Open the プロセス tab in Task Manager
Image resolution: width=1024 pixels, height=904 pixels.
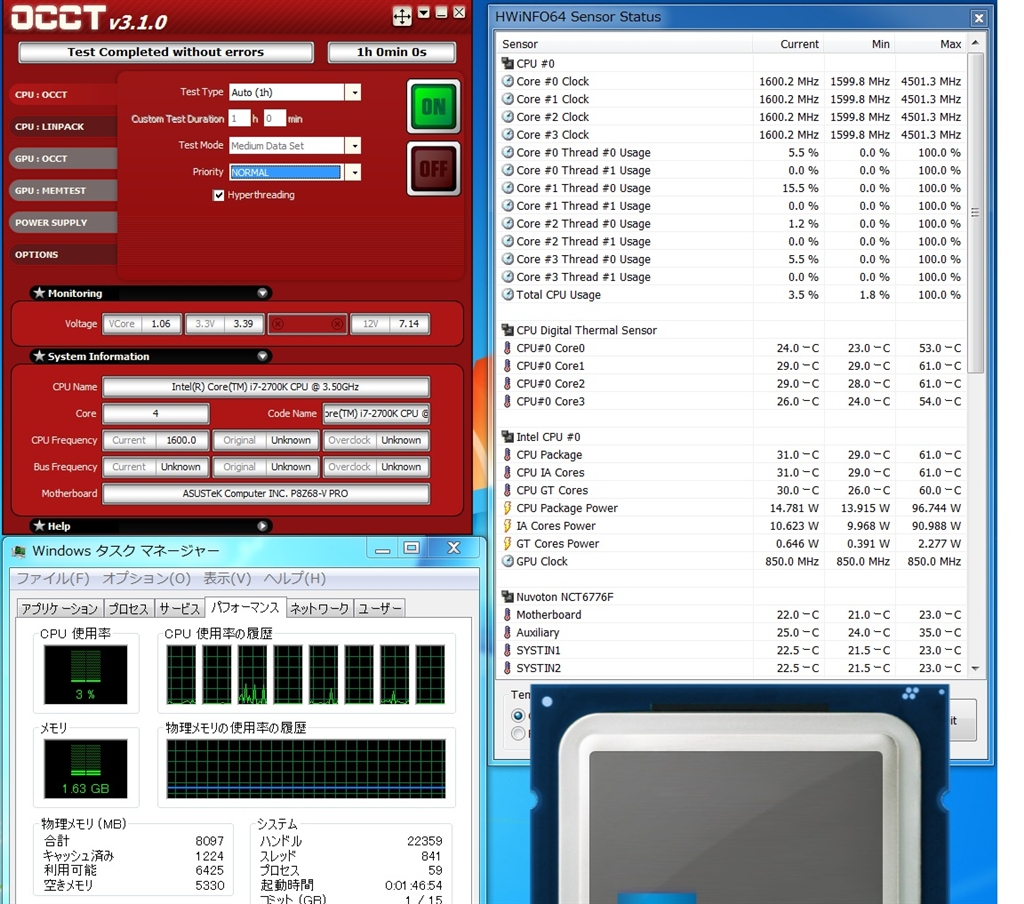128,608
